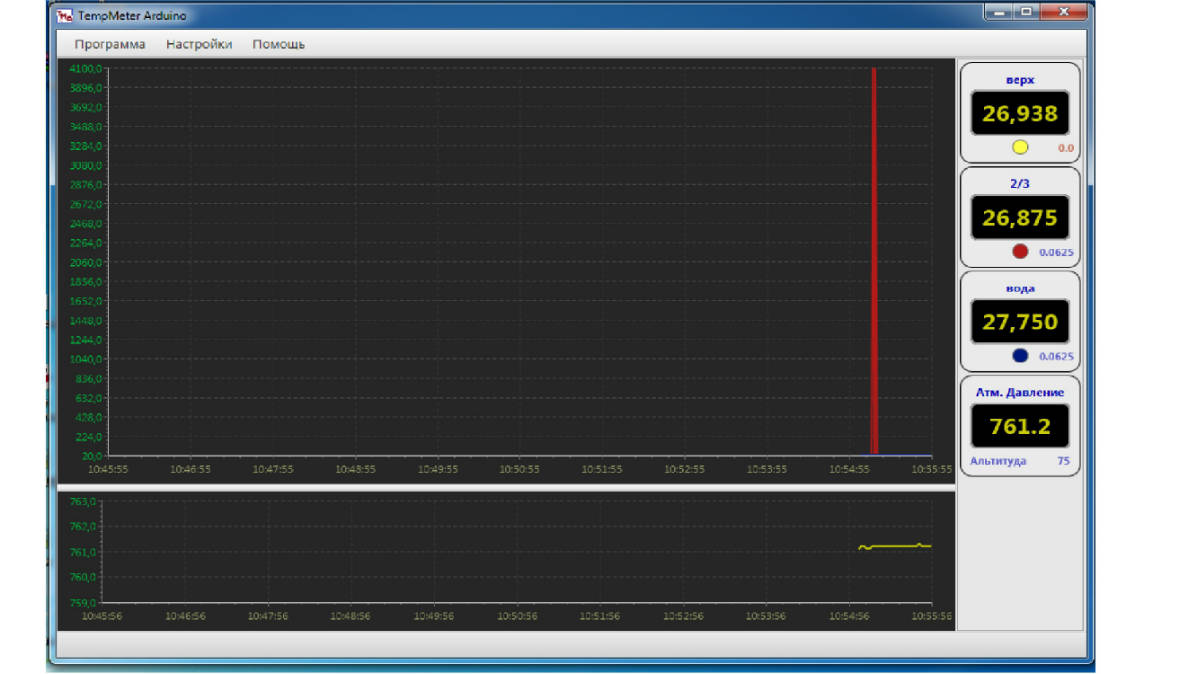Click the 763,0 label on pressure chart

pyautogui.click(x=82, y=502)
